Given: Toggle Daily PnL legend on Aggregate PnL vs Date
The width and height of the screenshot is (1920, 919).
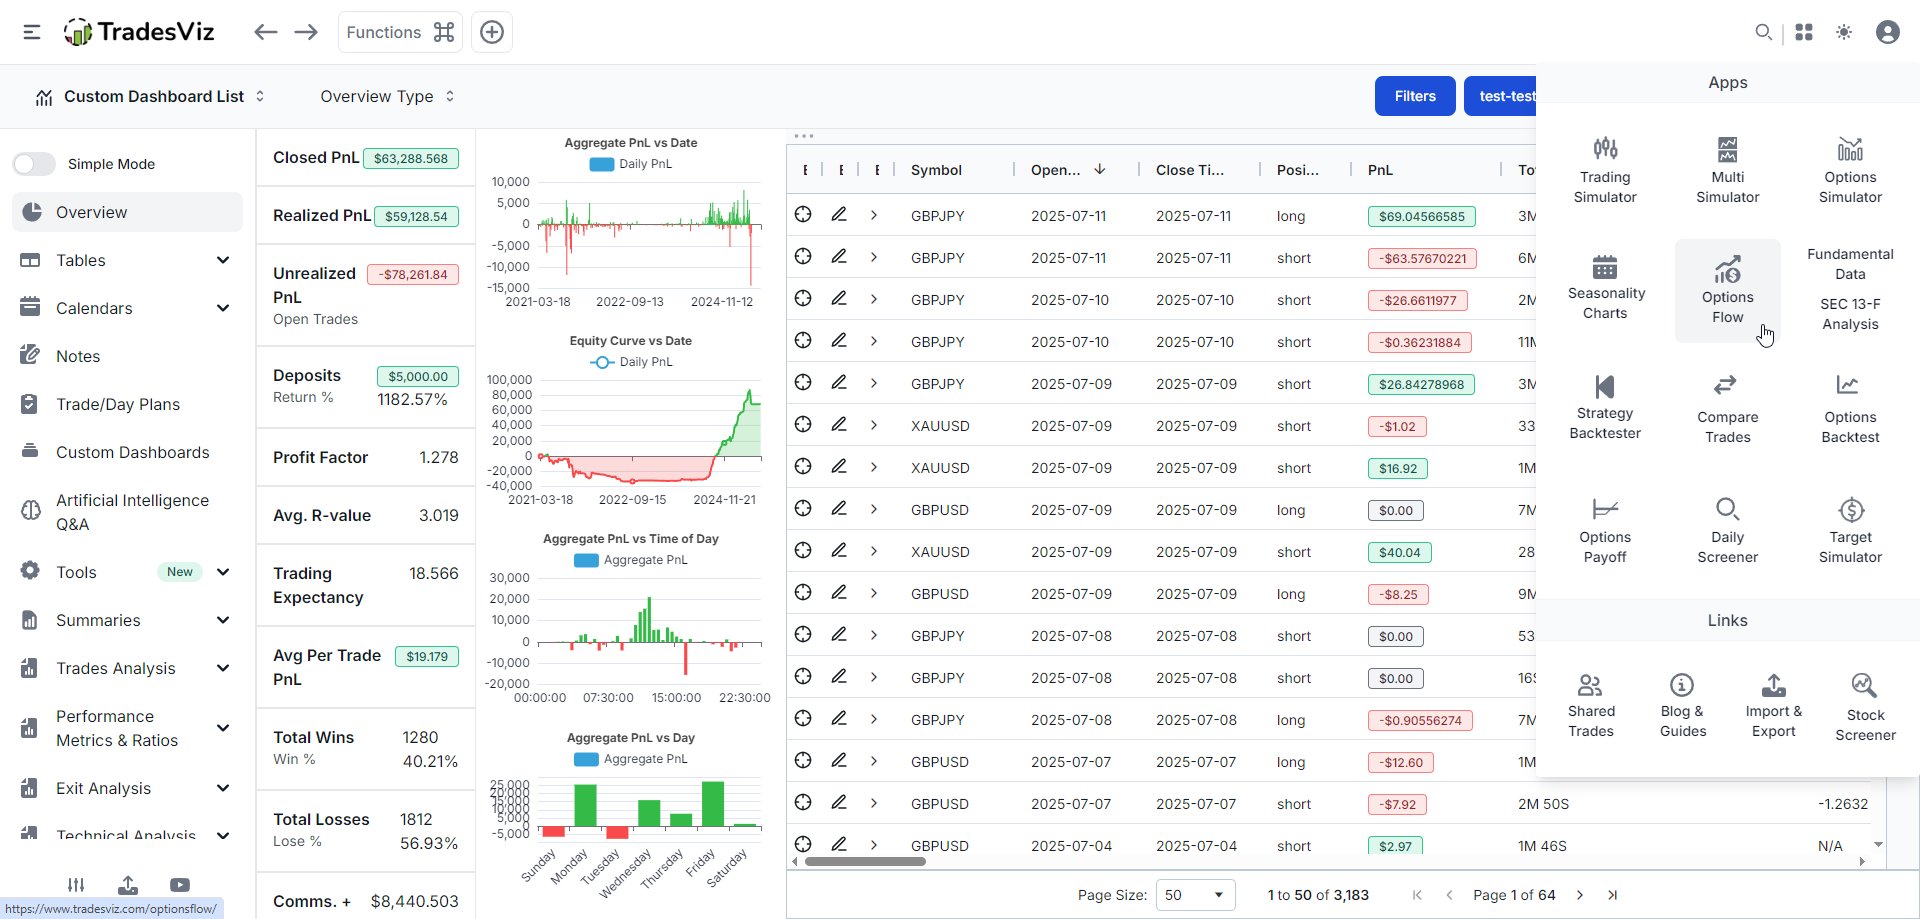Looking at the screenshot, I should click(x=630, y=164).
